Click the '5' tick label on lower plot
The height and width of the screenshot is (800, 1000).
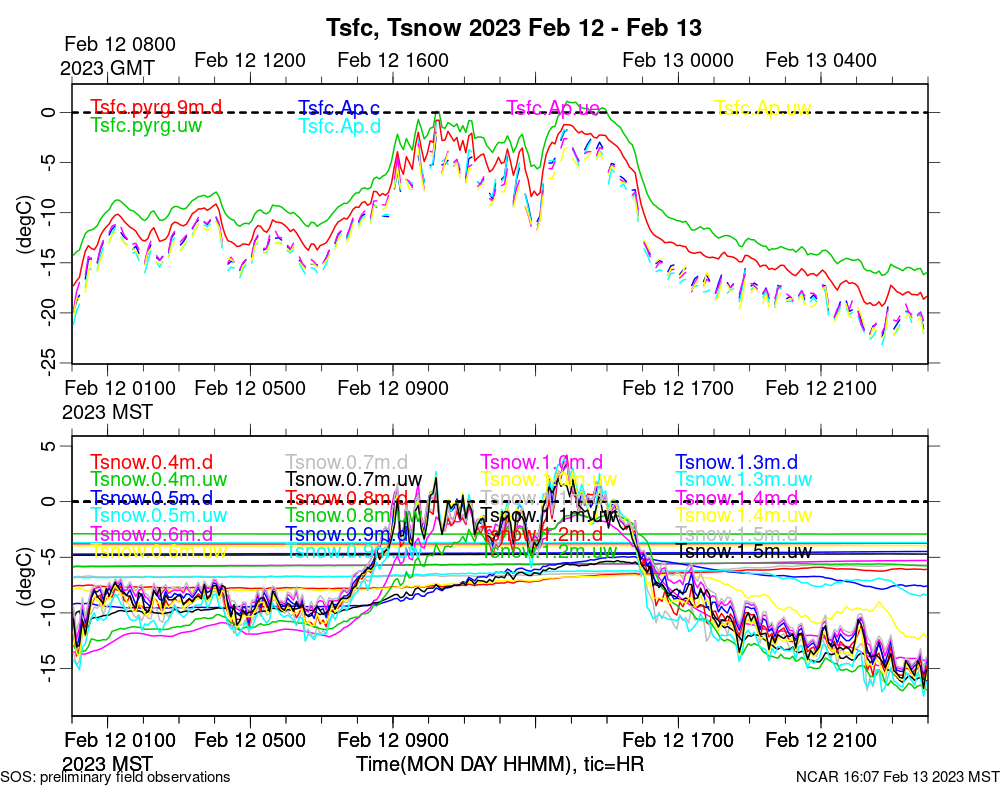[48, 446]
